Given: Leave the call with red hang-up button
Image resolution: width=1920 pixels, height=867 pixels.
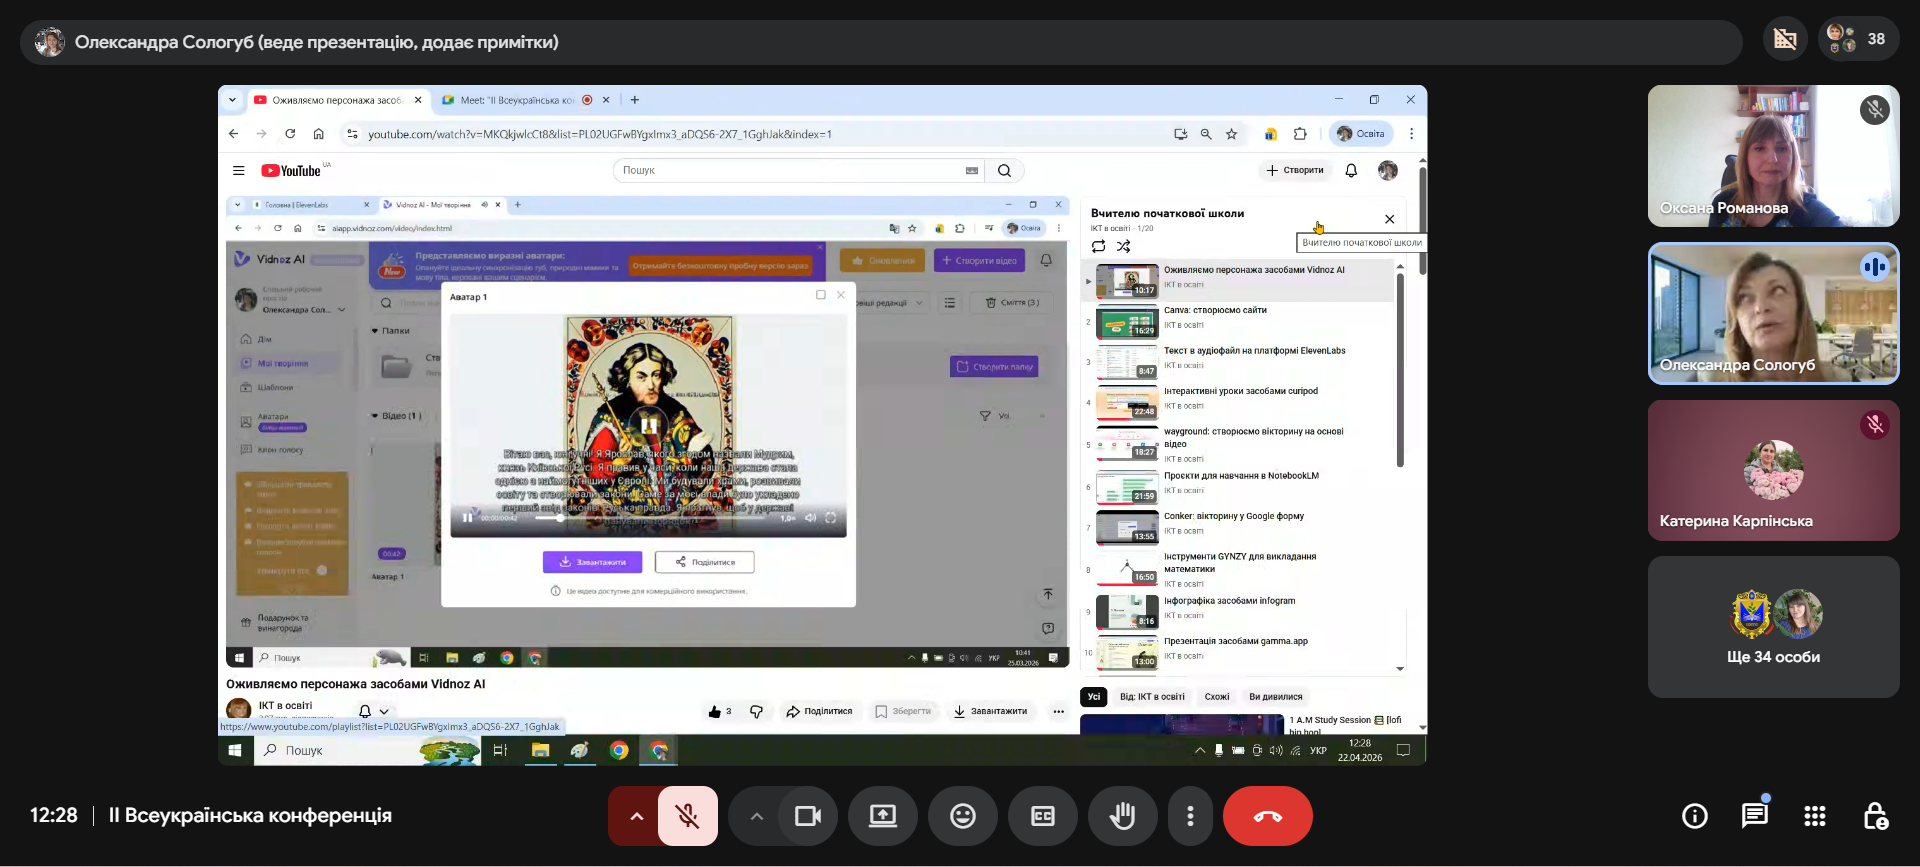Looking at the screenshot, I should pyautogui.click(x=1267, y=816).
